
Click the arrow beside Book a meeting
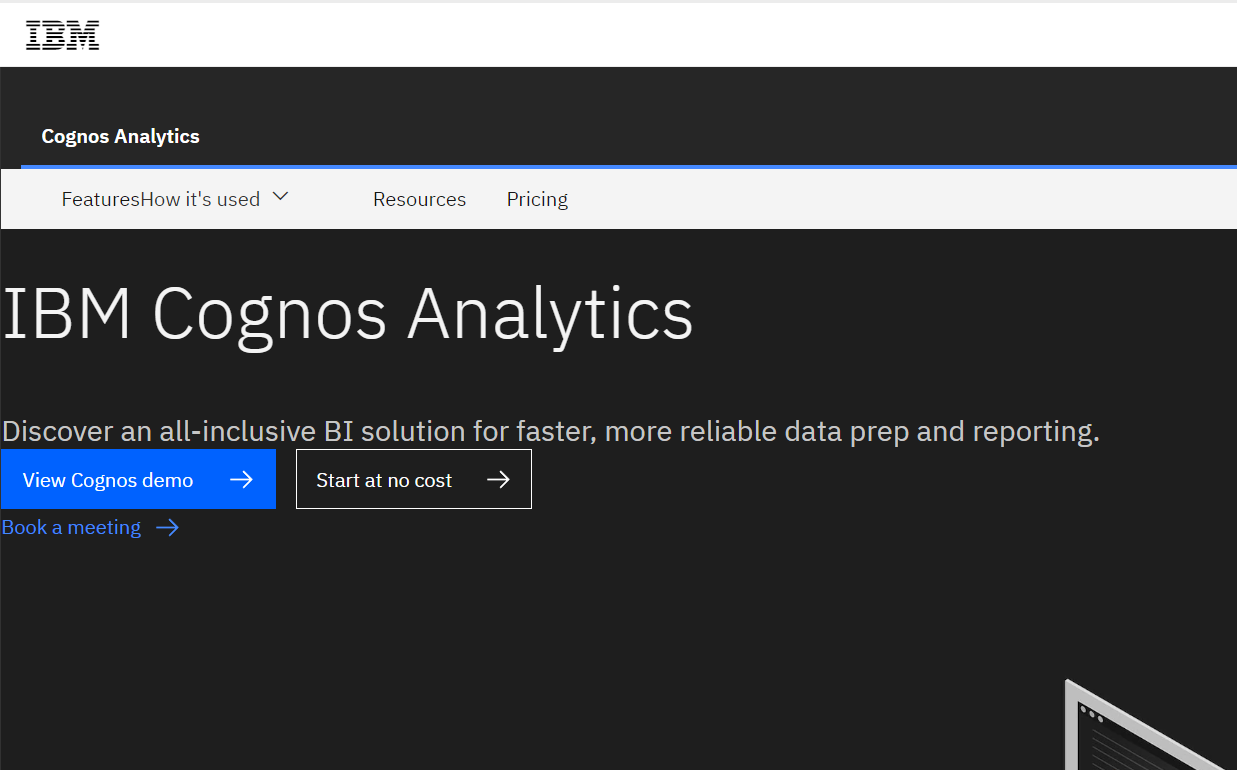coord(168,528)
